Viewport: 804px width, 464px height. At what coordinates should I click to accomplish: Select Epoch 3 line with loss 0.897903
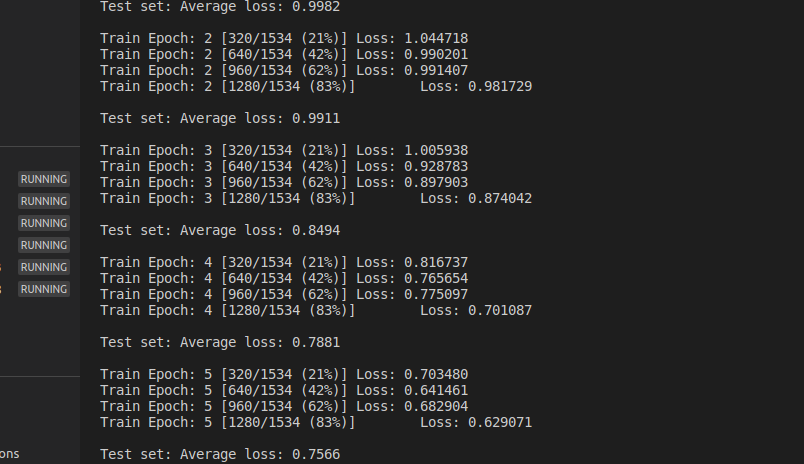click(x=284, y=182)
